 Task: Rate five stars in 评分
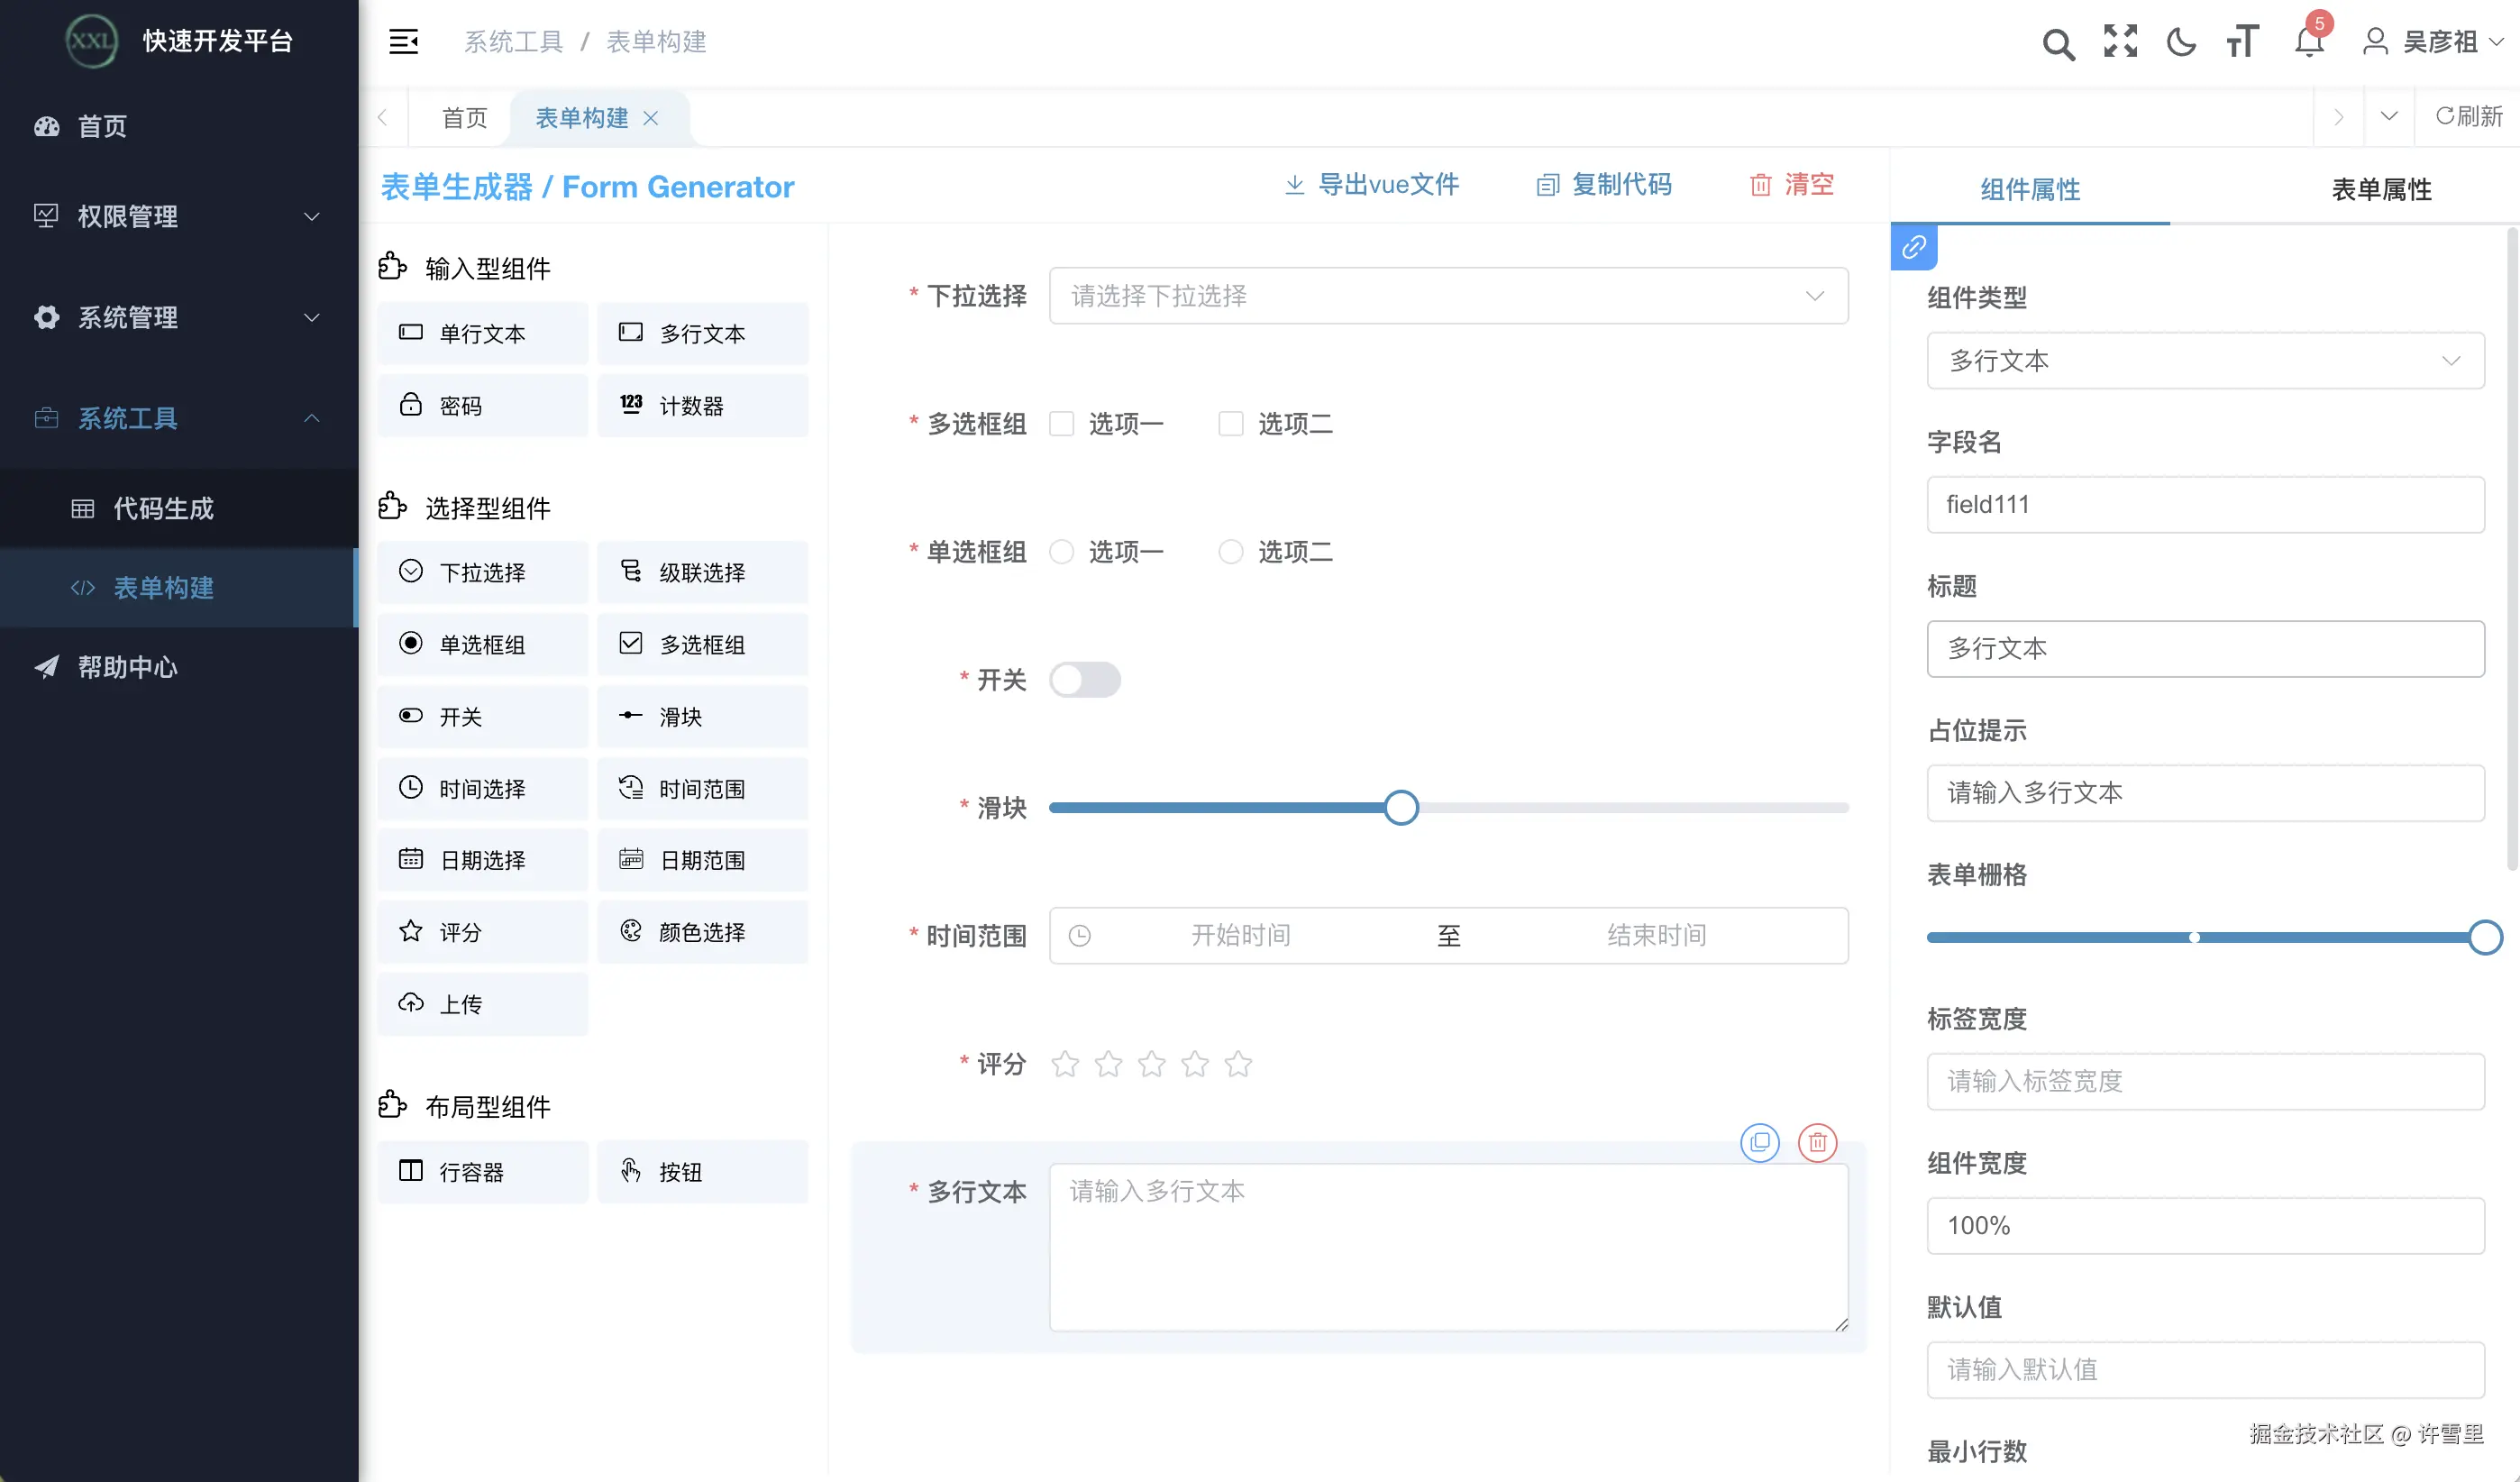click(x=1238, y=1064)
